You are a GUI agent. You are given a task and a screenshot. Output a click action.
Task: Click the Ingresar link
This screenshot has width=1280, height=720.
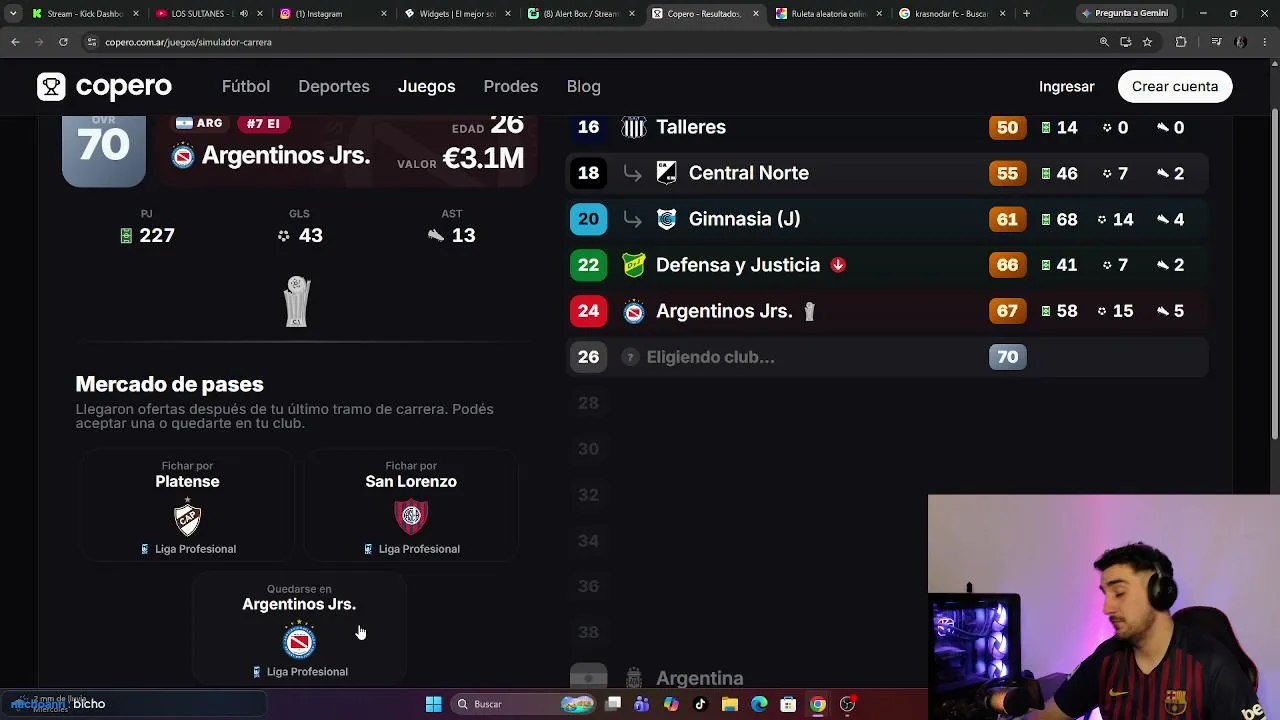click(x=1067, y=86)
